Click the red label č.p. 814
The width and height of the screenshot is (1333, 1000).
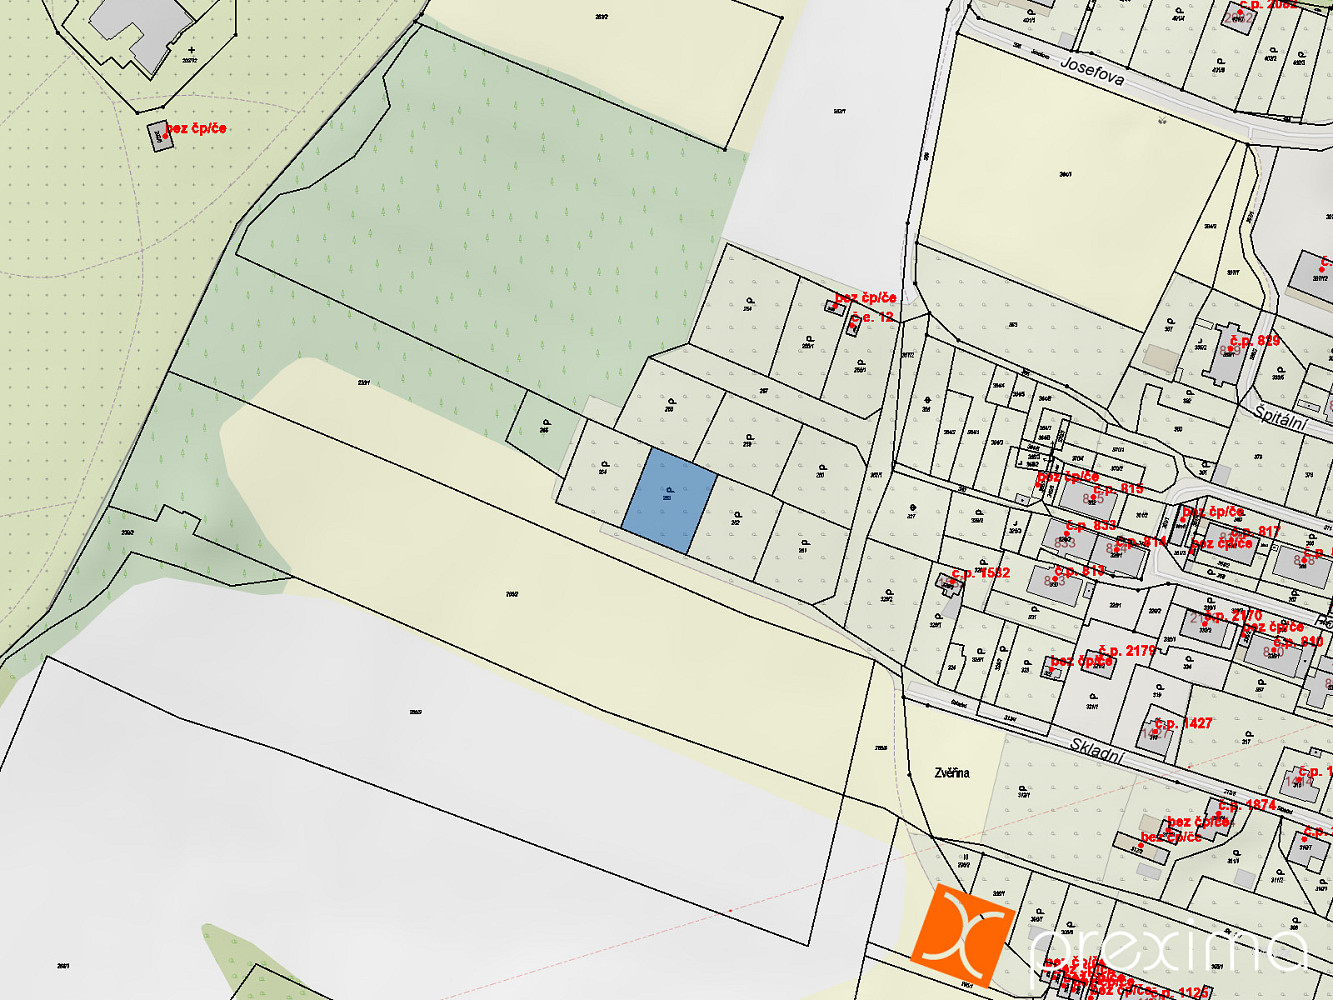click(1142, 541)
